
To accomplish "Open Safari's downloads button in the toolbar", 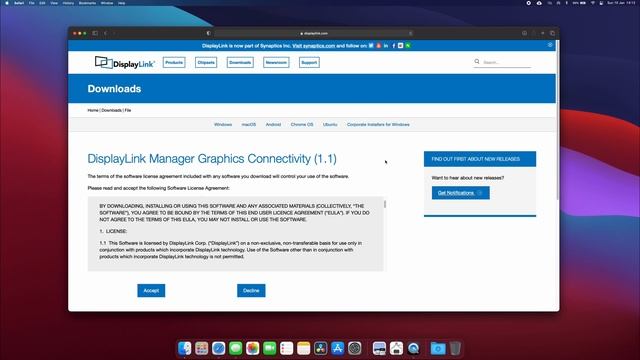I will point(524,33).
